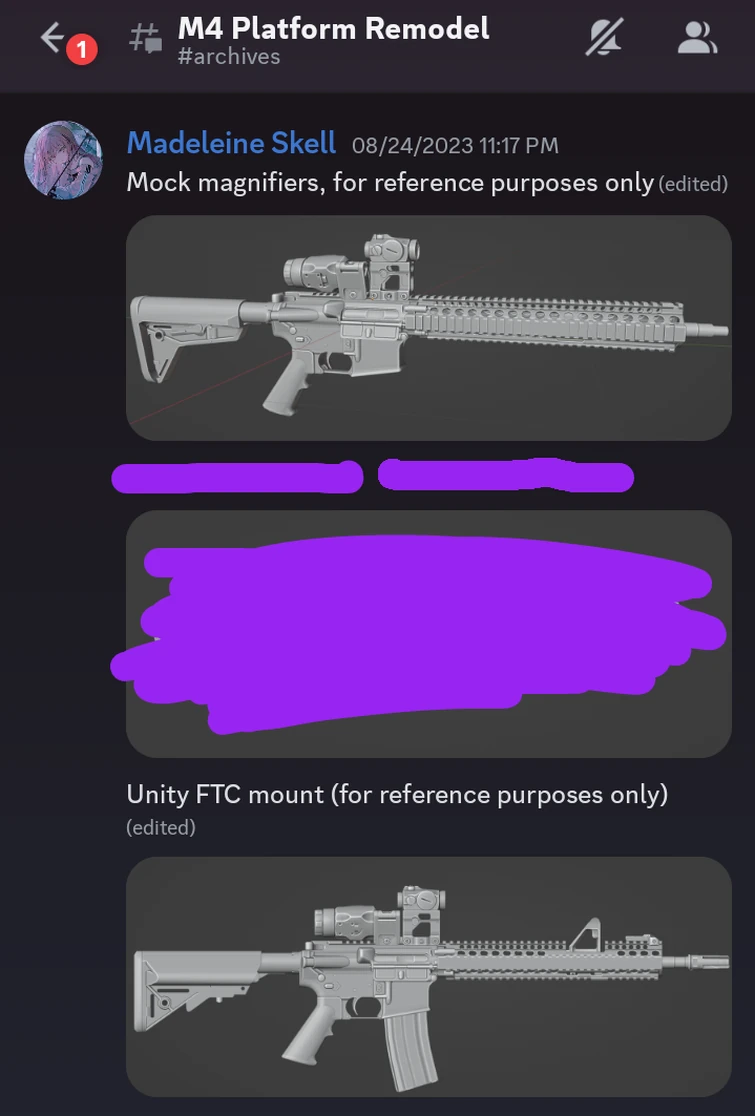This screenshot has height=1116, width=755.
Task: Click the thread hash icon beside the title
Action: coord(145,38)
